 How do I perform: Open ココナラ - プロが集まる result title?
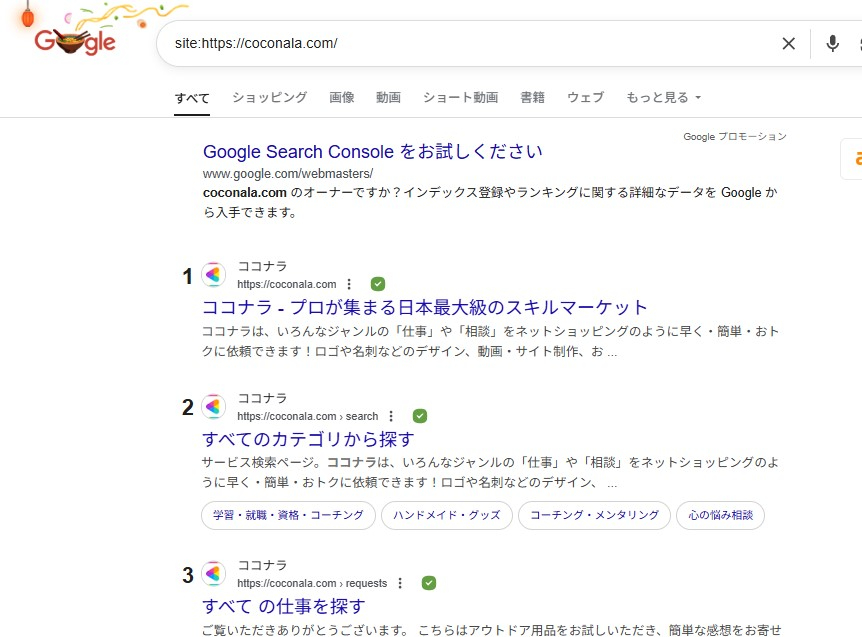click(425, 307)
